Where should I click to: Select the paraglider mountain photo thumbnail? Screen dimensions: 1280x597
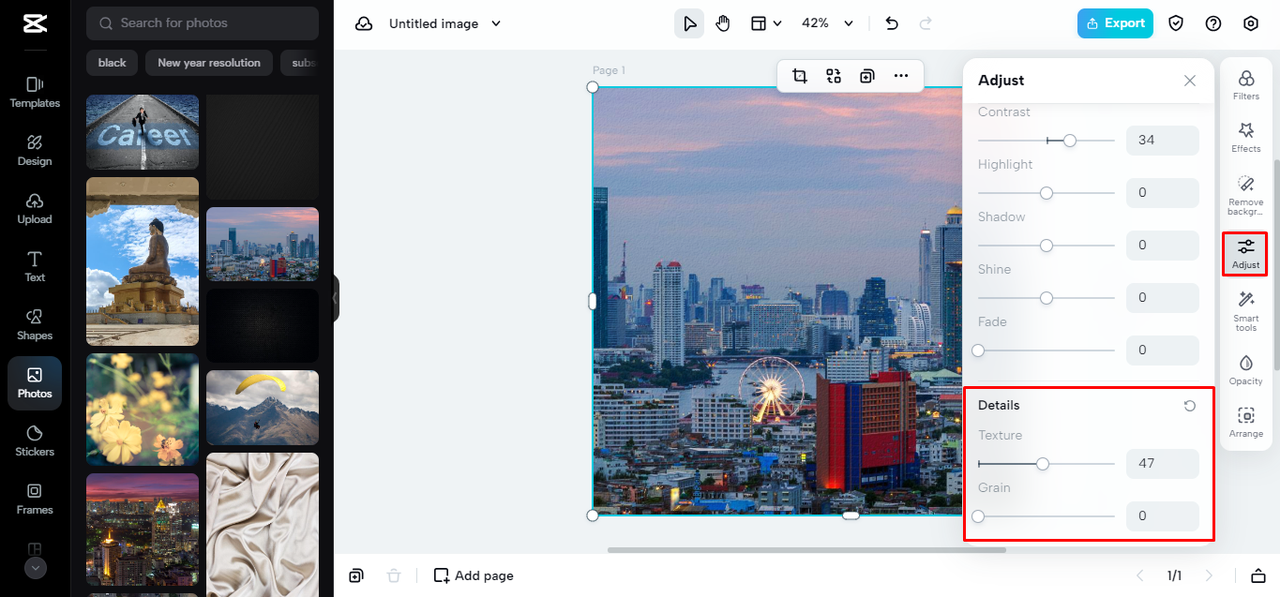[262, 408]
